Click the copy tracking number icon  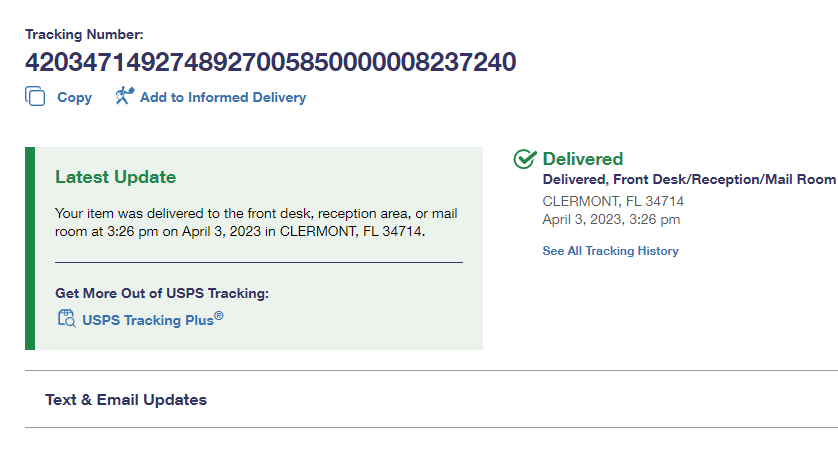pos(35,97)
